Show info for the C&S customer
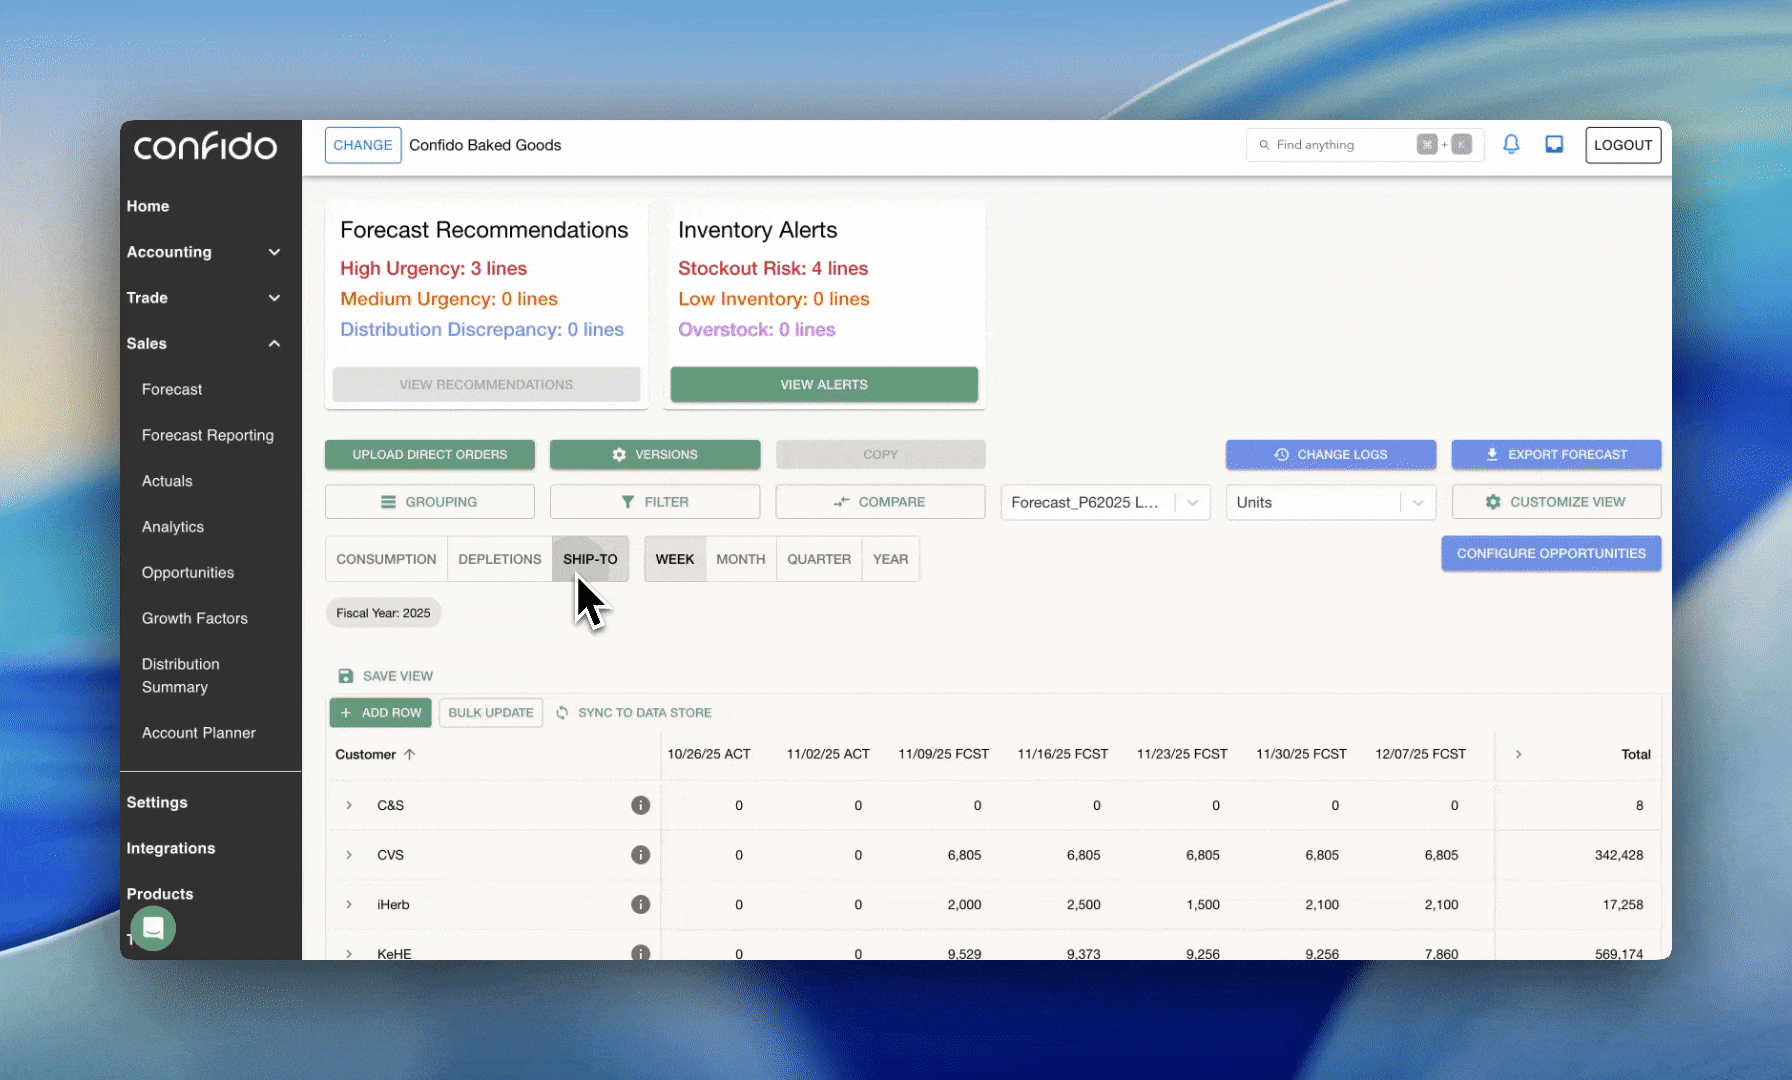 (x=640, y=805)
